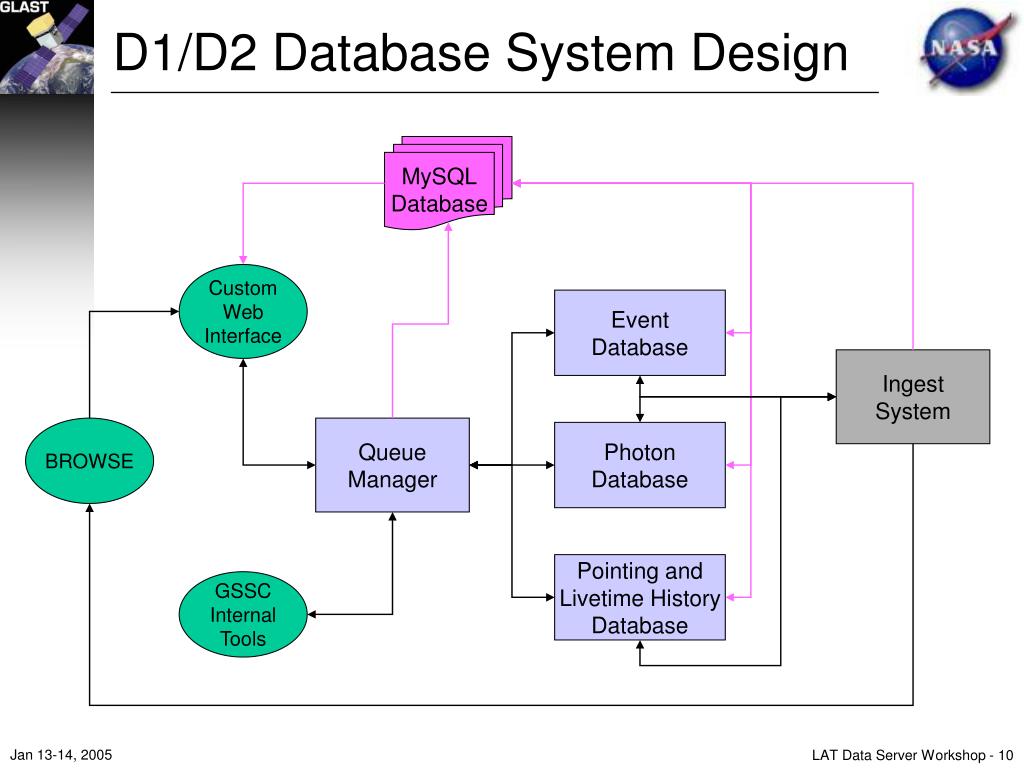Select the MySQL Database shape
Viewport: 1024px width, 768px height.
pos(448,183)
